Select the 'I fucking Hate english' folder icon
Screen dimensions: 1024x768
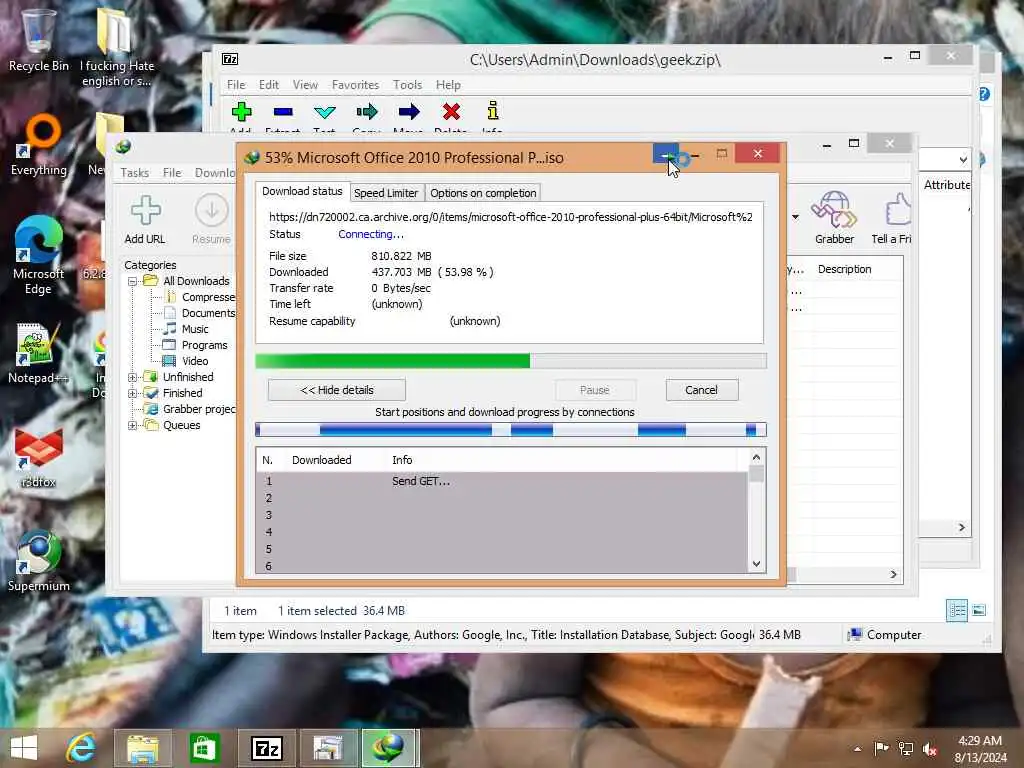tap(118, 47)
